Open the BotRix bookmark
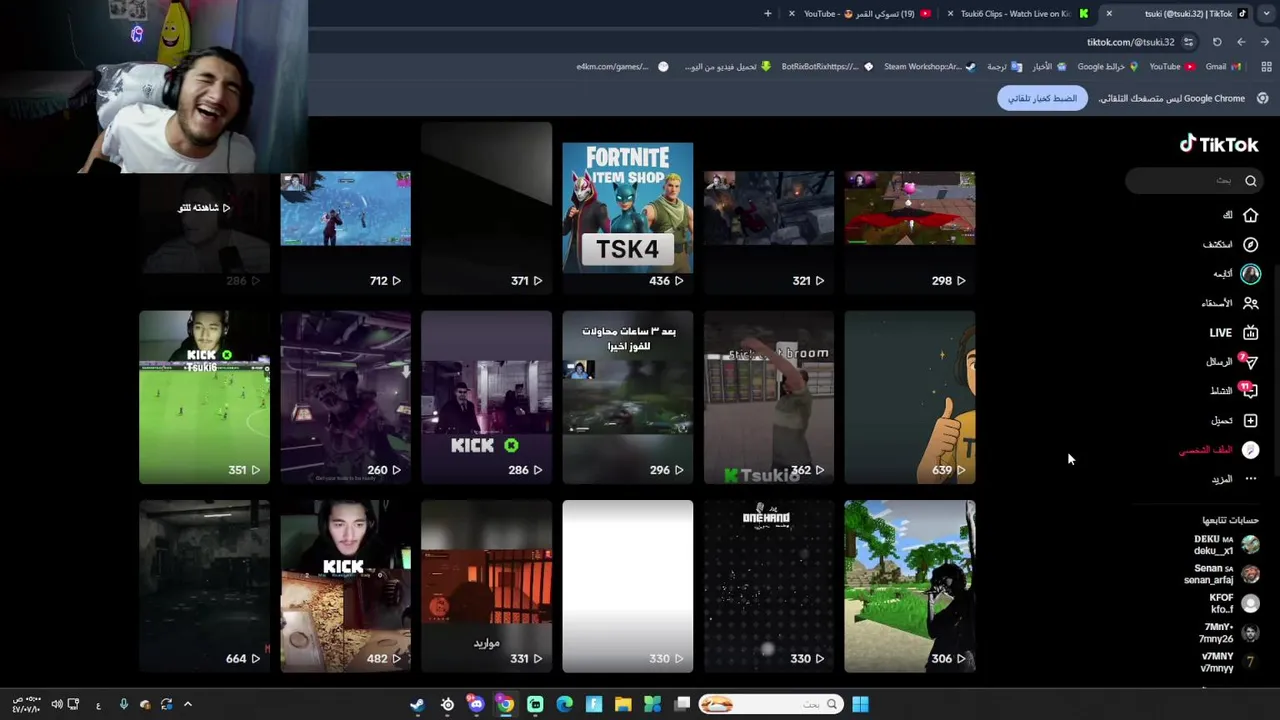 click(x=826, y=66)
